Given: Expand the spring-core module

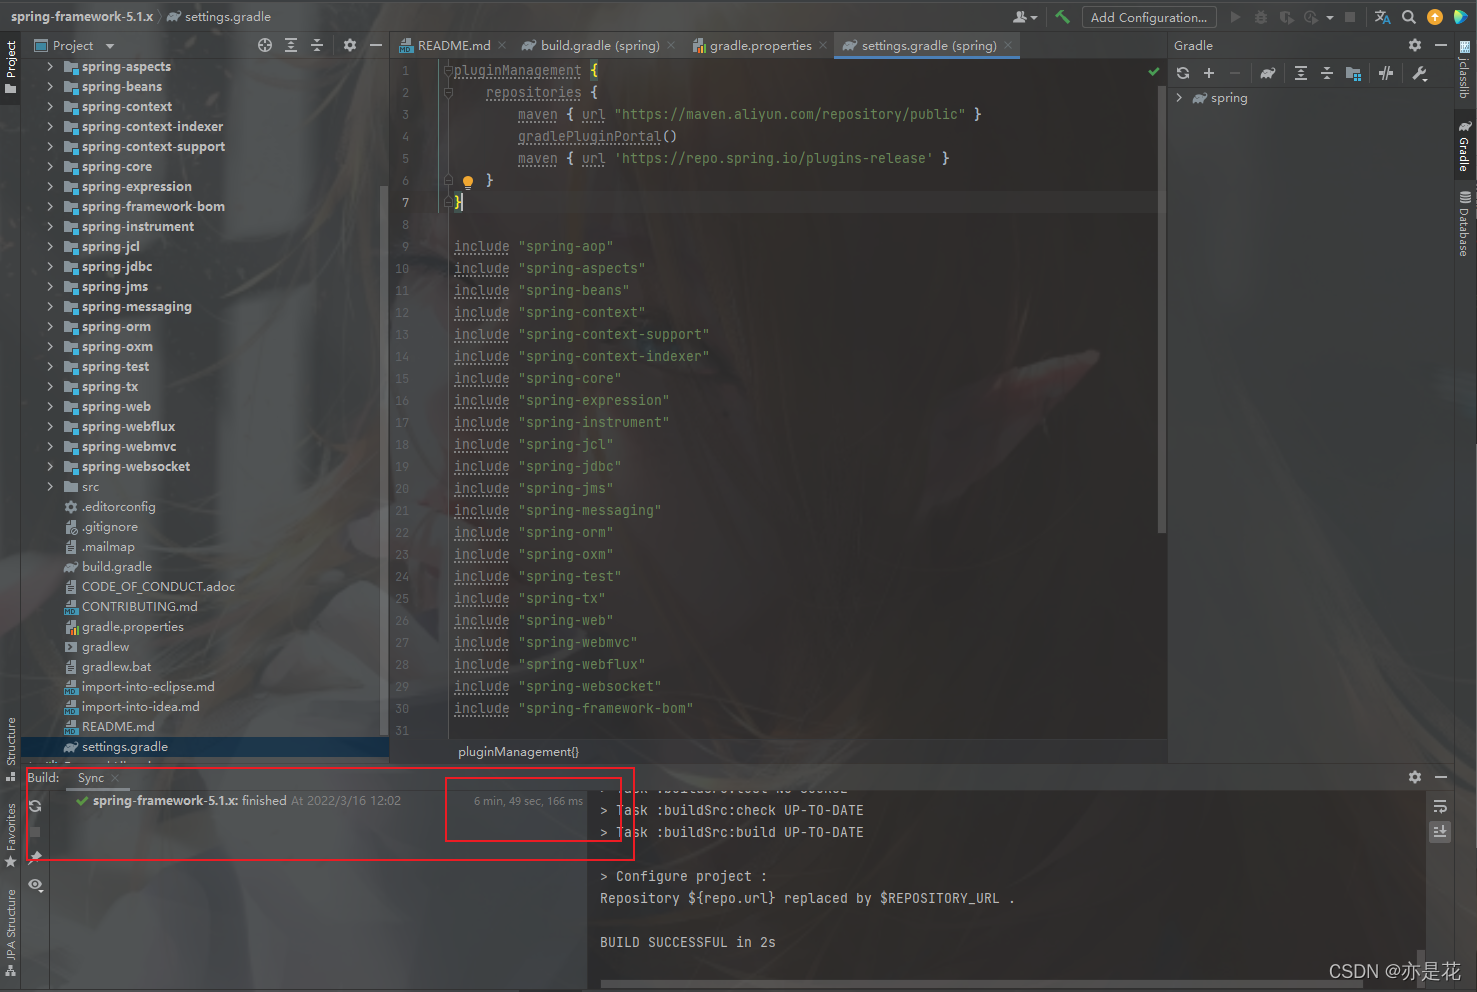Looking at the screenshot, I should pyautogui.click(x=50, y=167).
